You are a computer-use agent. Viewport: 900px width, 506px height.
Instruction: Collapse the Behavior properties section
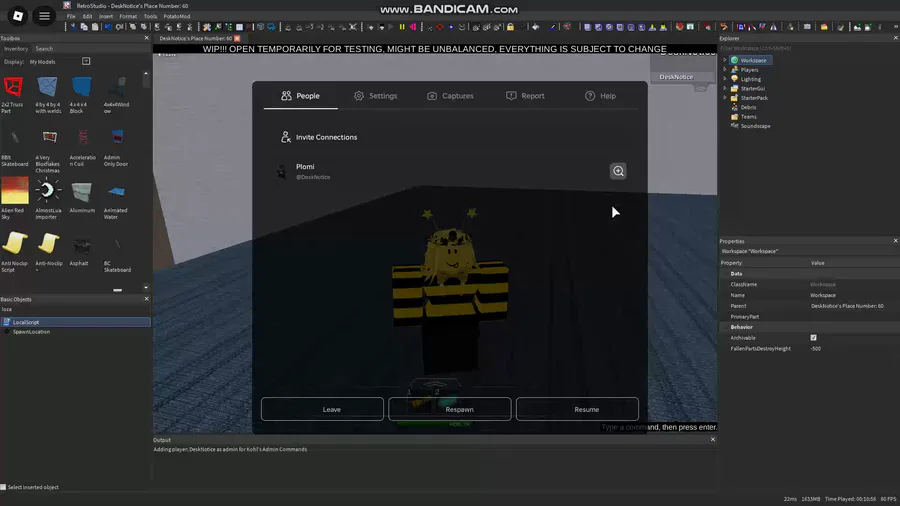pos(725,327)
